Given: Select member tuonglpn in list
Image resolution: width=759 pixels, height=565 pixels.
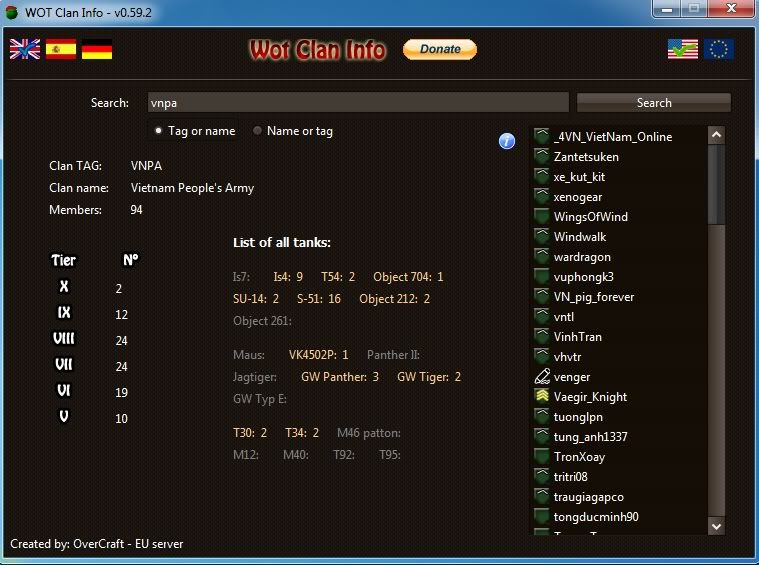Looking at the screenshot, I should pyautogui.click(x=578, y=417).
